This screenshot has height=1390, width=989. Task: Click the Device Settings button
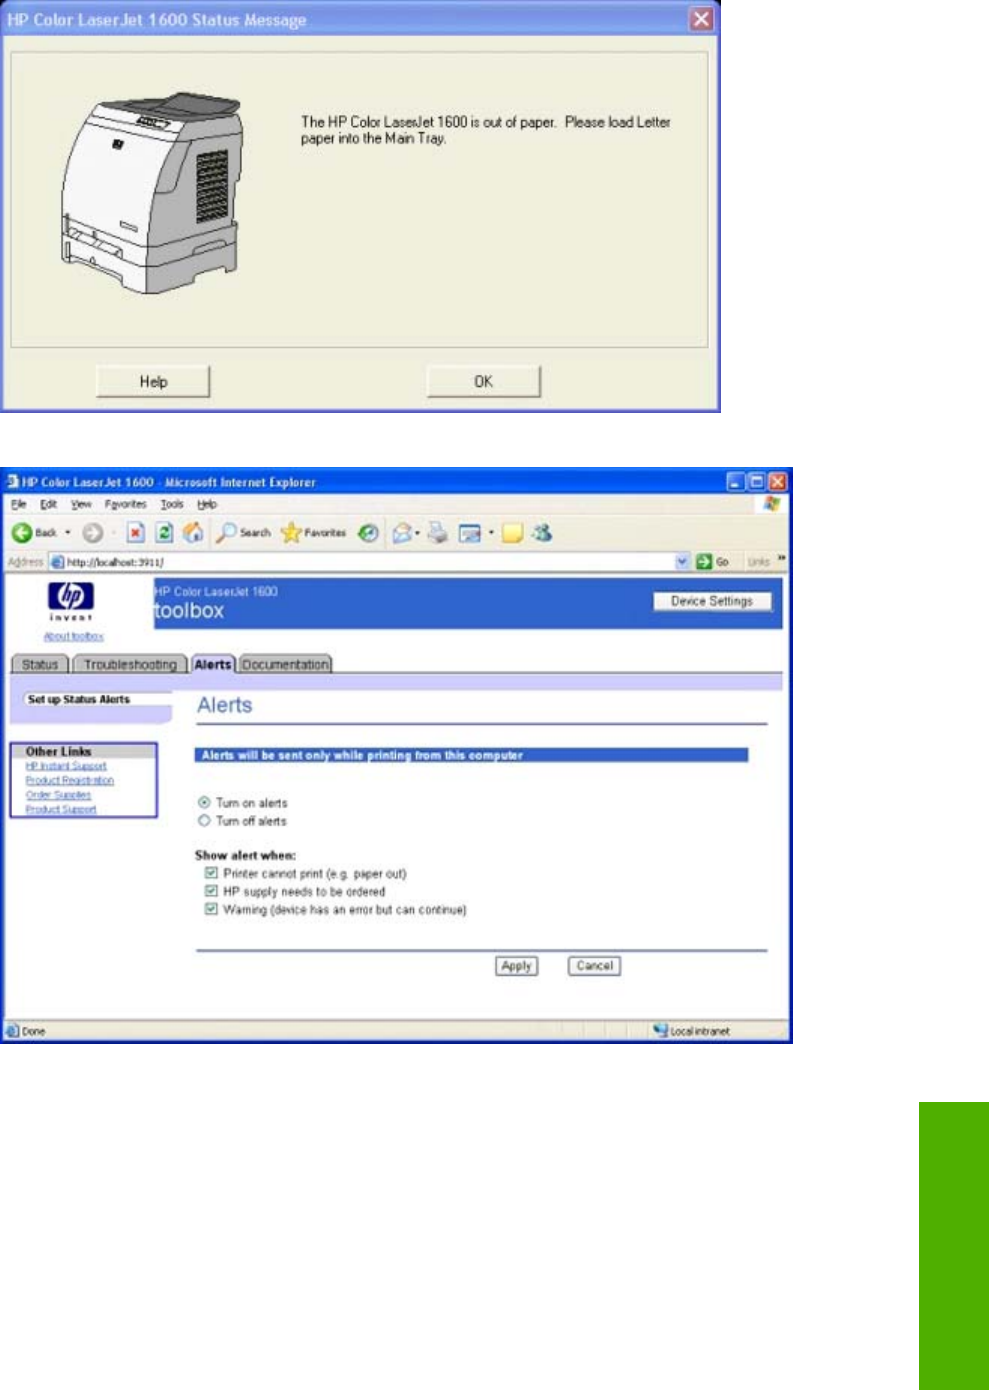pos(712,601)
